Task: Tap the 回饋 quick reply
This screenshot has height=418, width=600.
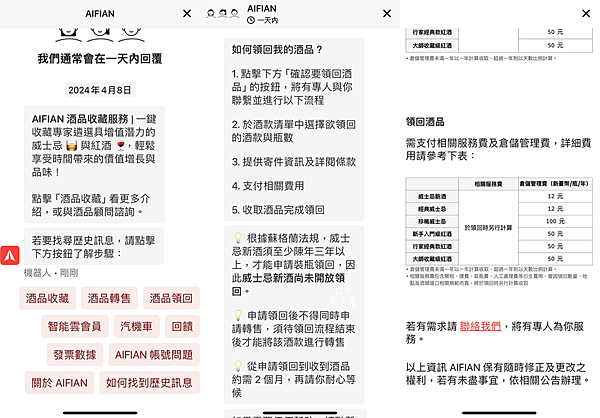Action: [x=182, y=326]
